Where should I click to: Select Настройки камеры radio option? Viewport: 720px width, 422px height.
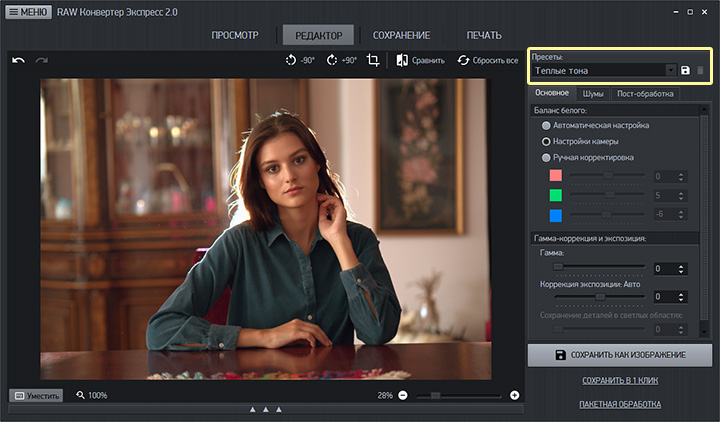tap(546, 142)
